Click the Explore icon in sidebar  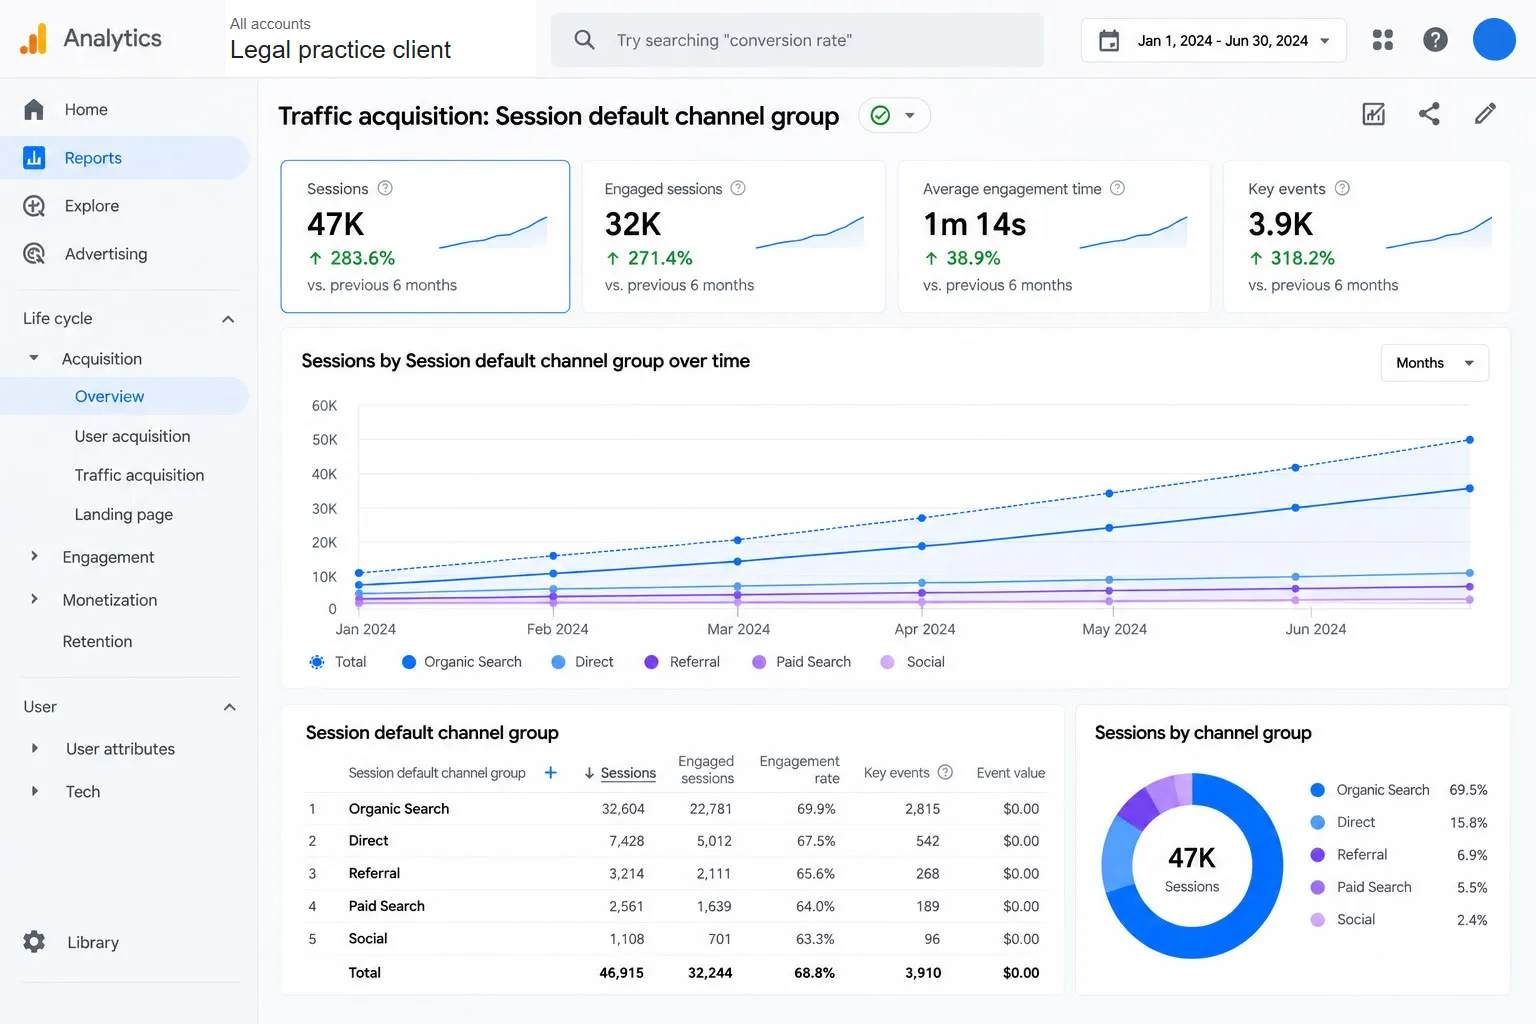click(34, 206)
